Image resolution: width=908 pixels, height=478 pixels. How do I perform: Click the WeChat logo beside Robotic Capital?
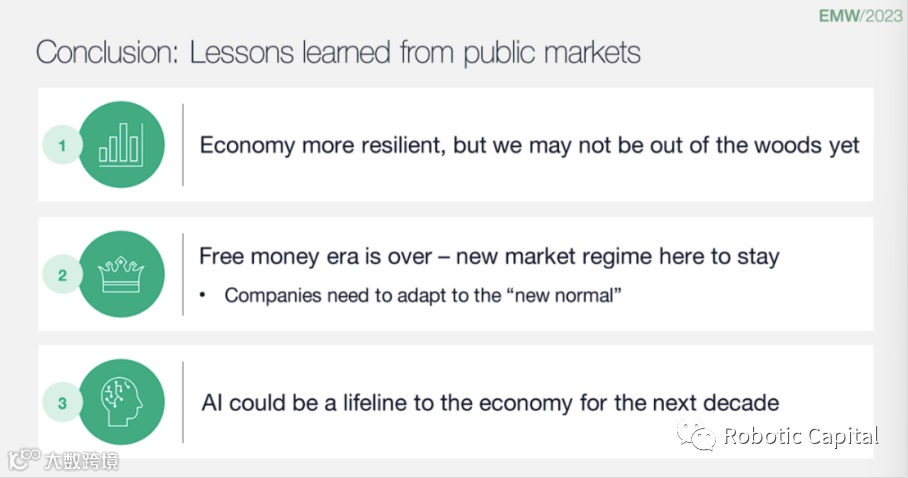tap(696, 436)
